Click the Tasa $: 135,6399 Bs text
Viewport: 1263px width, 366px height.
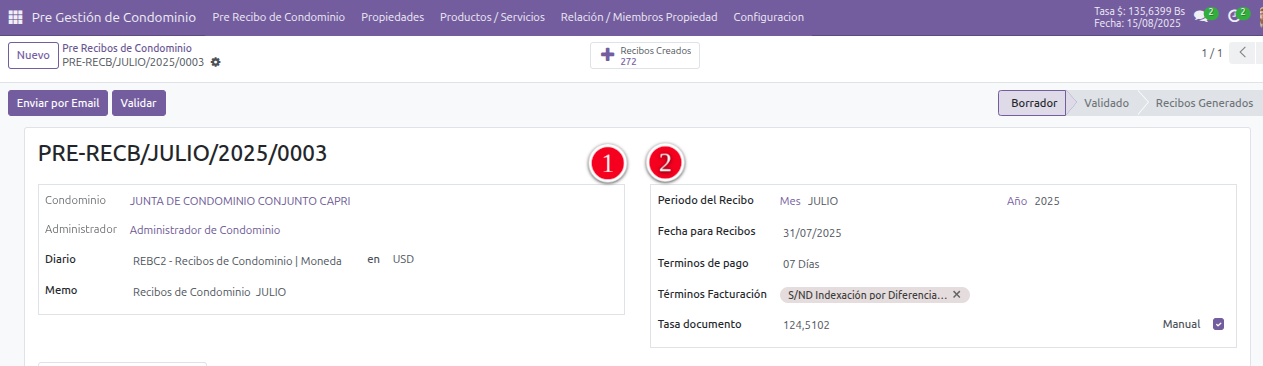click(1140, 11)
